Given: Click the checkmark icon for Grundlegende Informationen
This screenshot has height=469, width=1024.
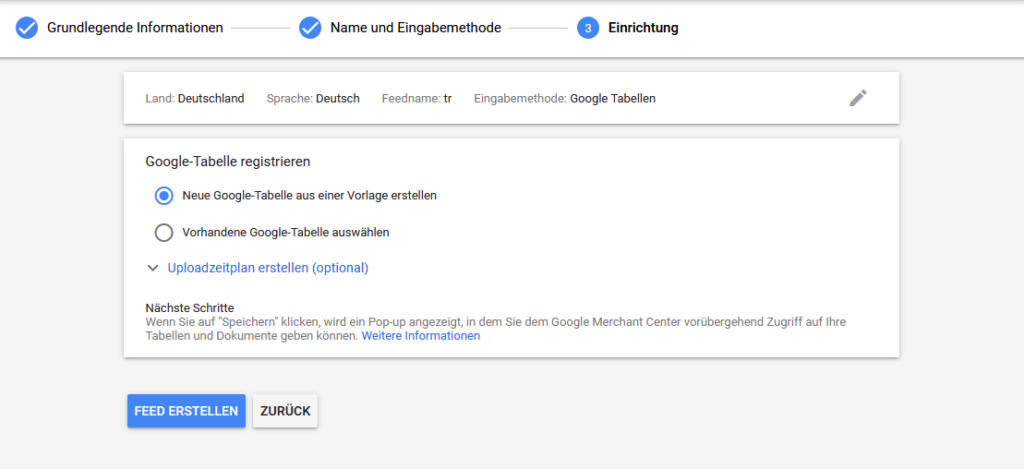Looking at the screenshot, I should pyautogui.click(x=27, y=28).
